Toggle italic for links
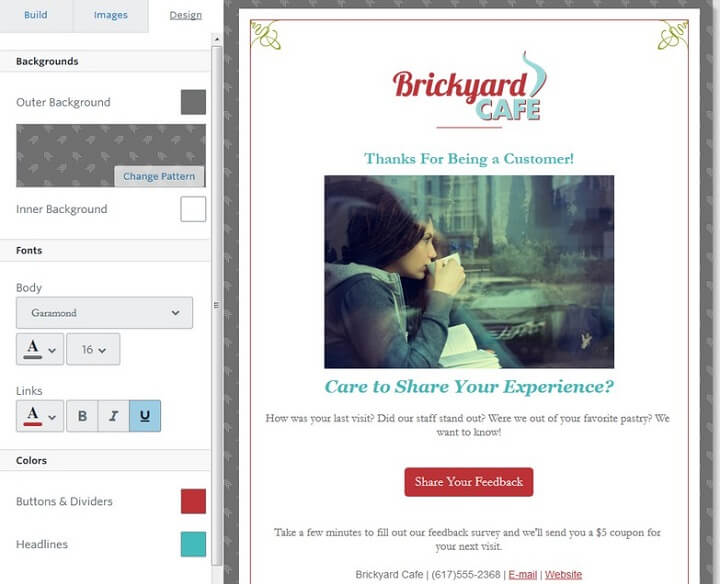 click(x=113, y=416)
